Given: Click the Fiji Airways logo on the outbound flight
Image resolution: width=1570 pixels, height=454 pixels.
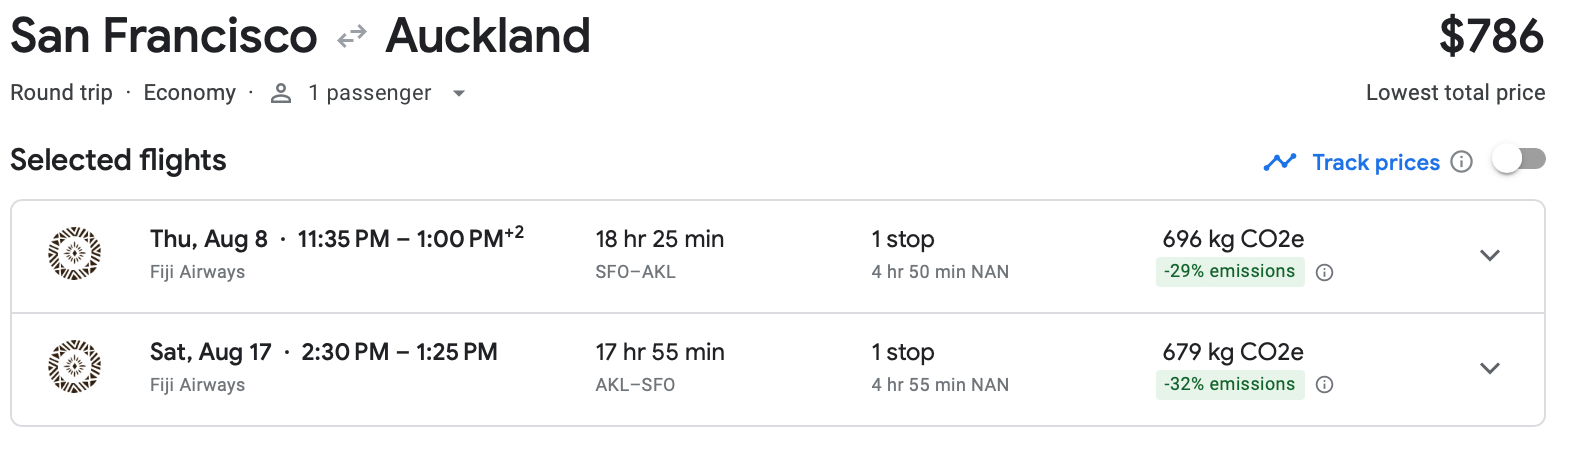Looking at the screenshot, I should [x=75, y=254].
